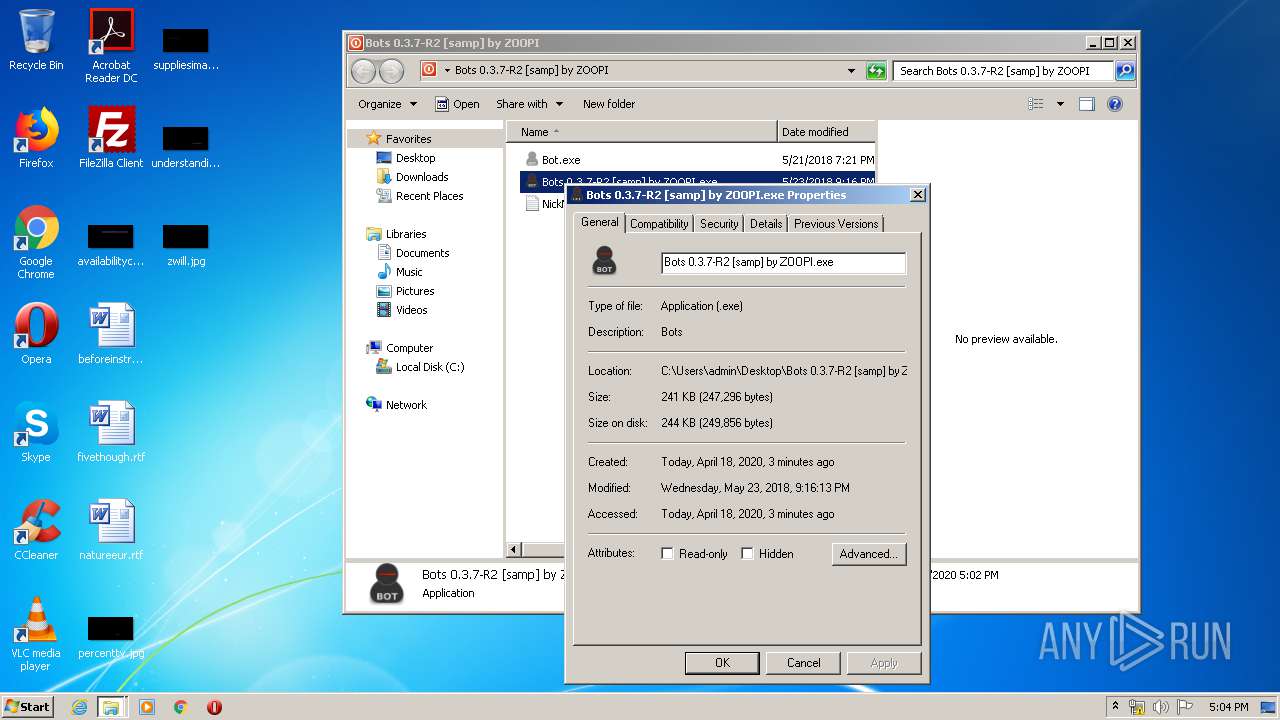Click Open in Explorer toolbar

click(x=457, y=104)
